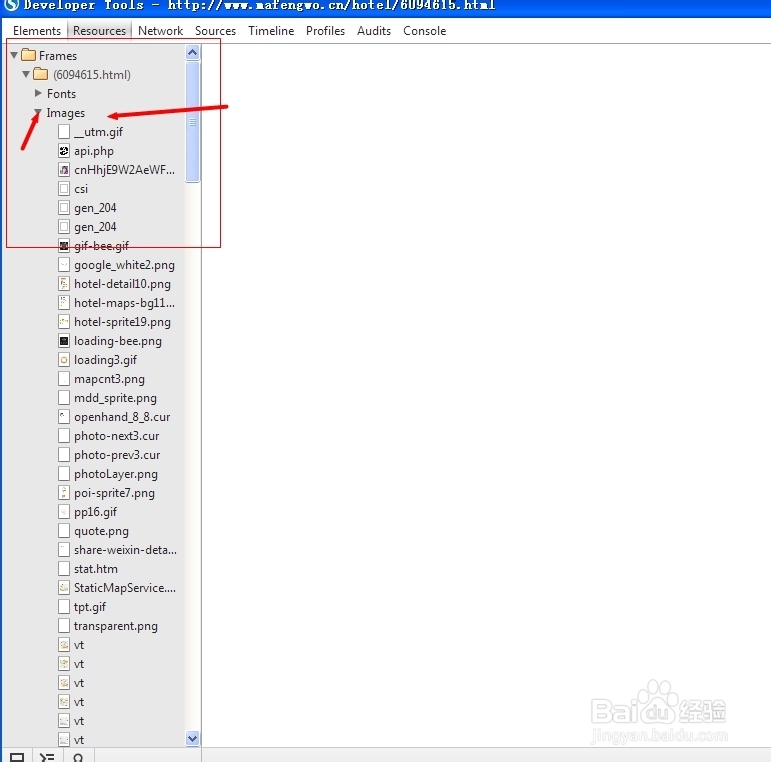Select photo-next3.cur in the tree

[x=117, y=436]
